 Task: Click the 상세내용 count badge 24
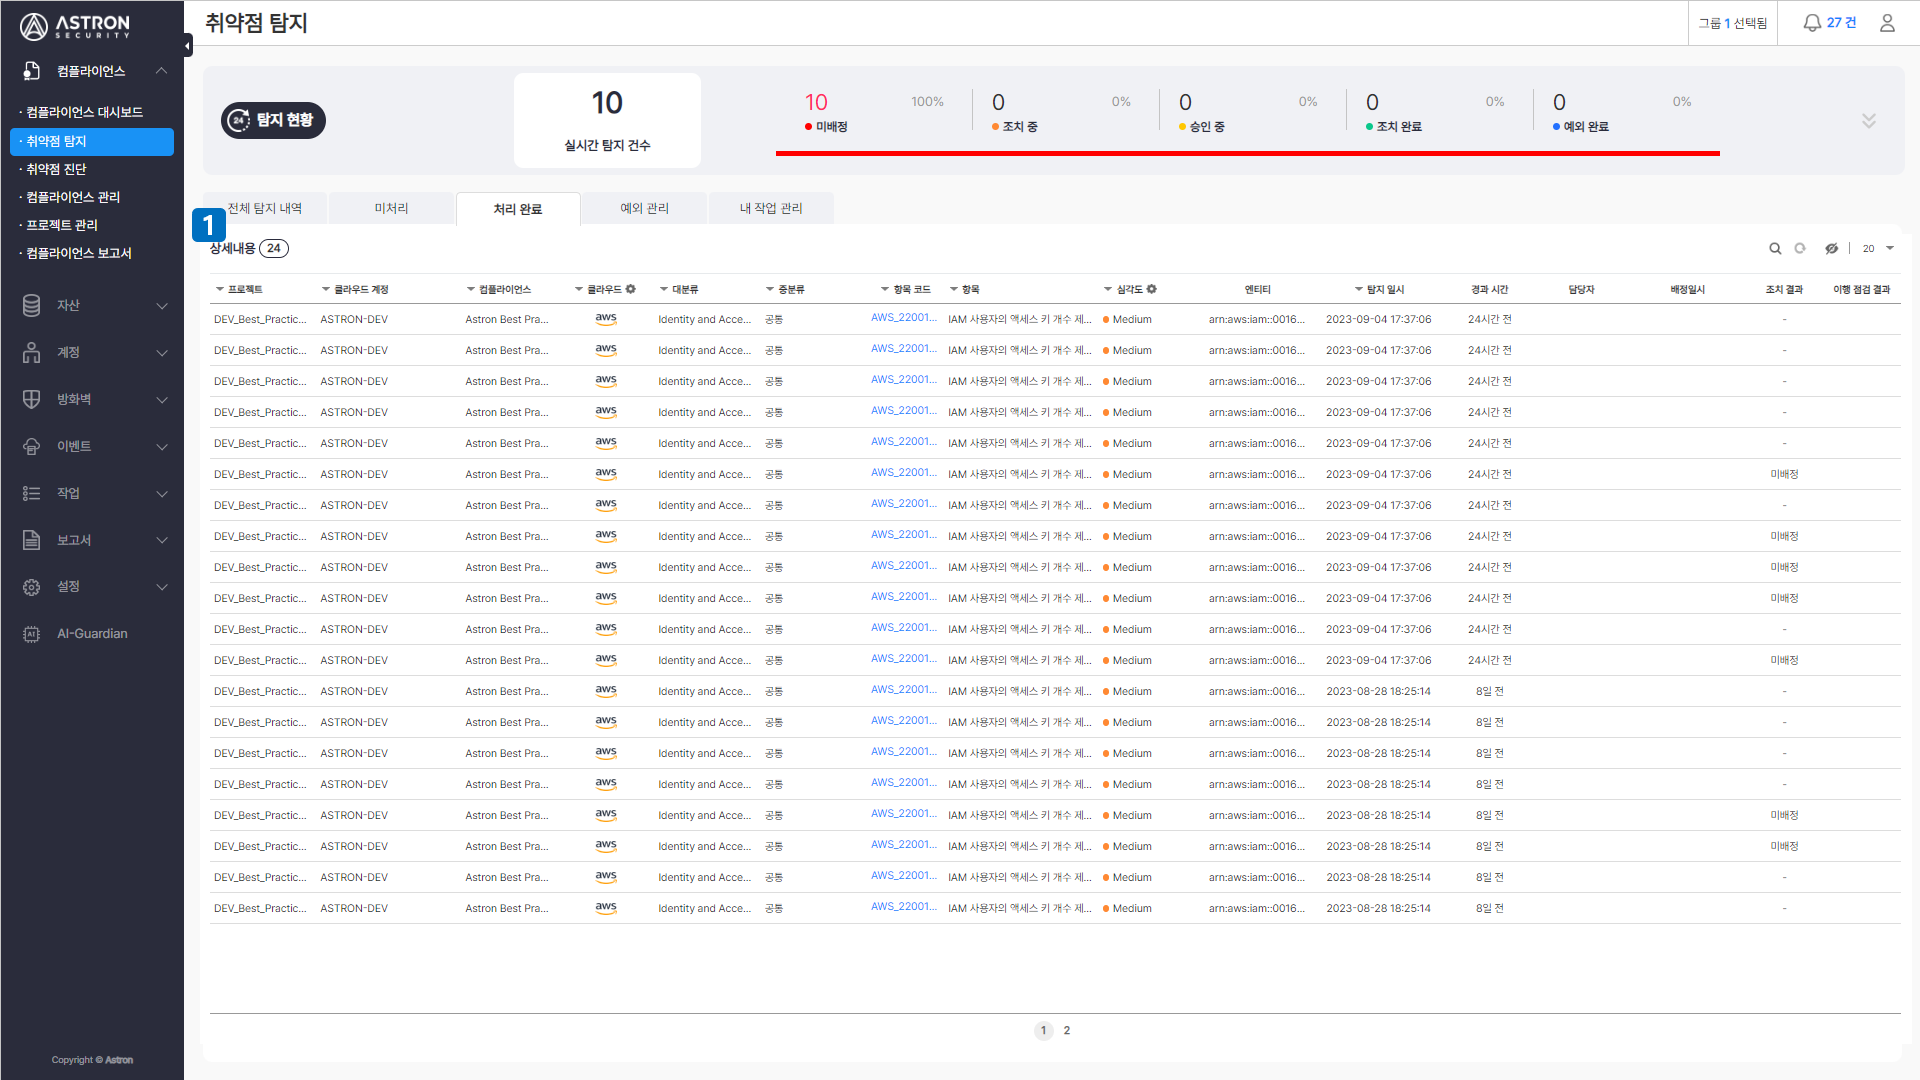coord(274,248)
